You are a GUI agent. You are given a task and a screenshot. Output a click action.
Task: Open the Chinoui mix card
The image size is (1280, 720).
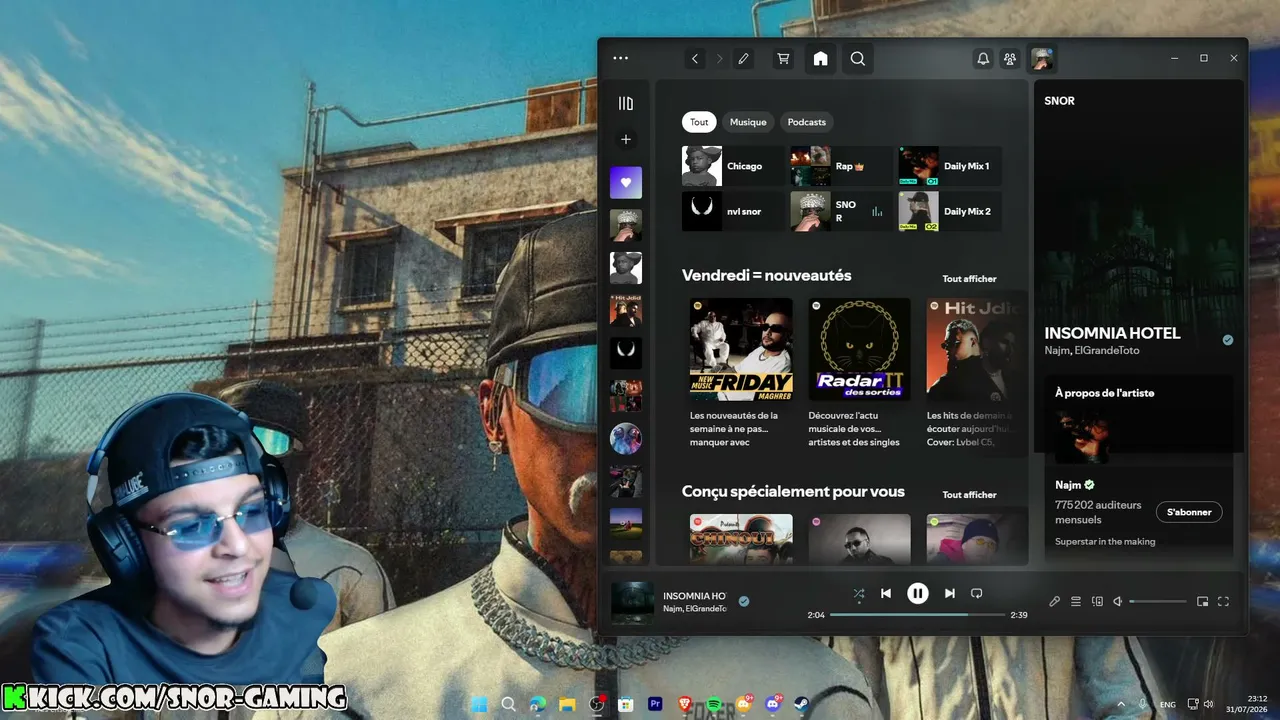pos(741,539)
